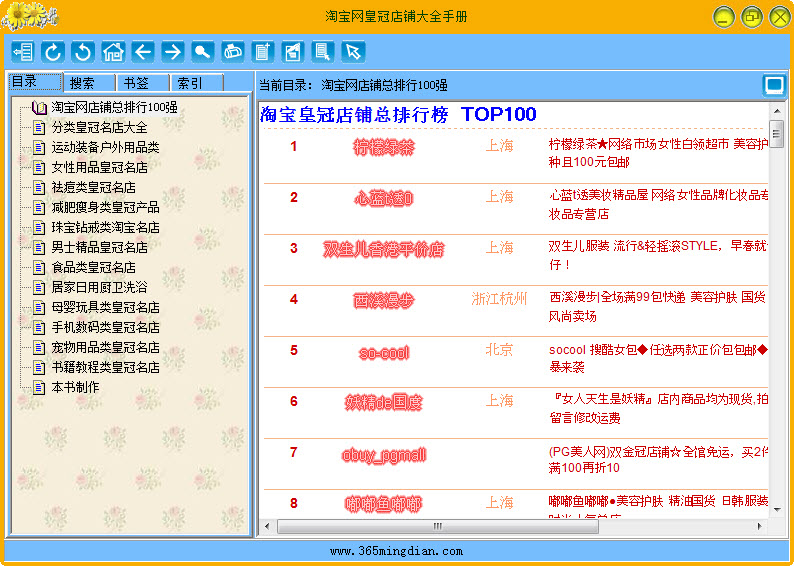794x566 pixels.
Task: Select 宠物用品类皇冠名店 entry
Action: [105, 347]
